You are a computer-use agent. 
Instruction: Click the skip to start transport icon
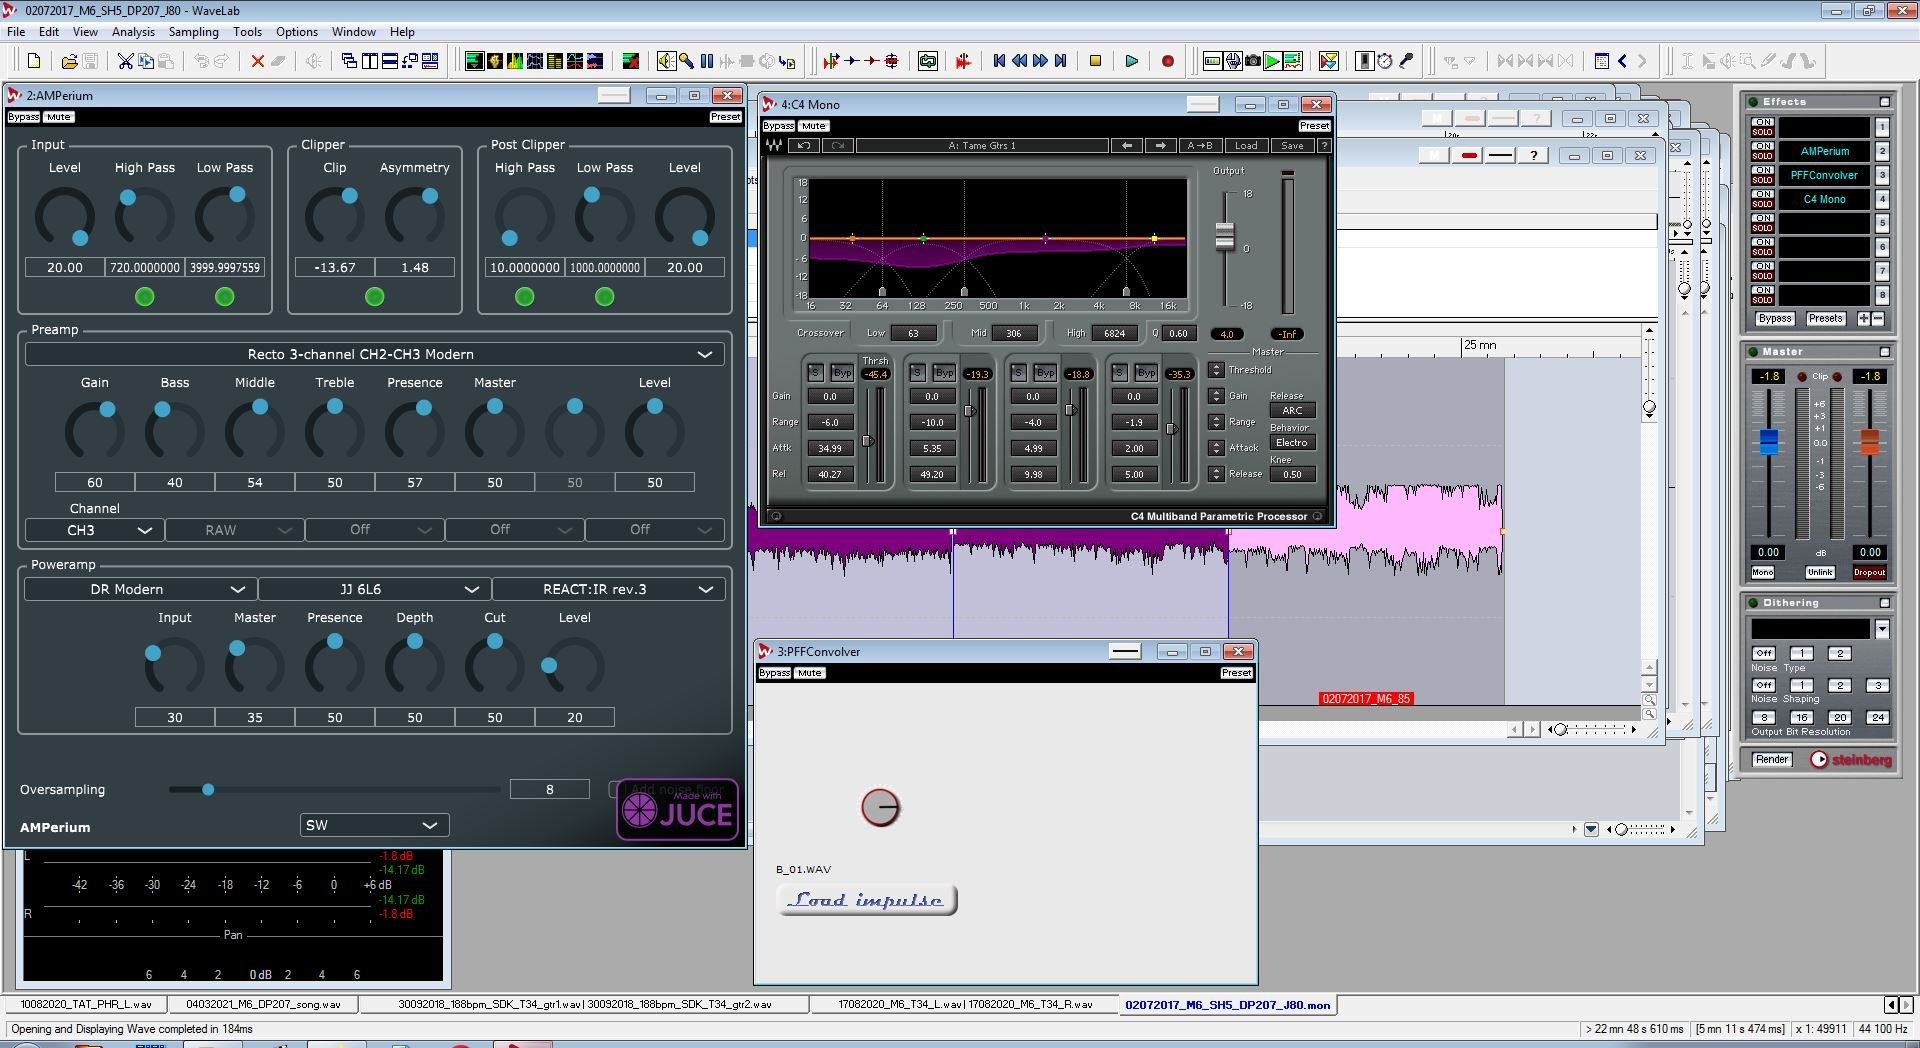click(x=998, y=61)
